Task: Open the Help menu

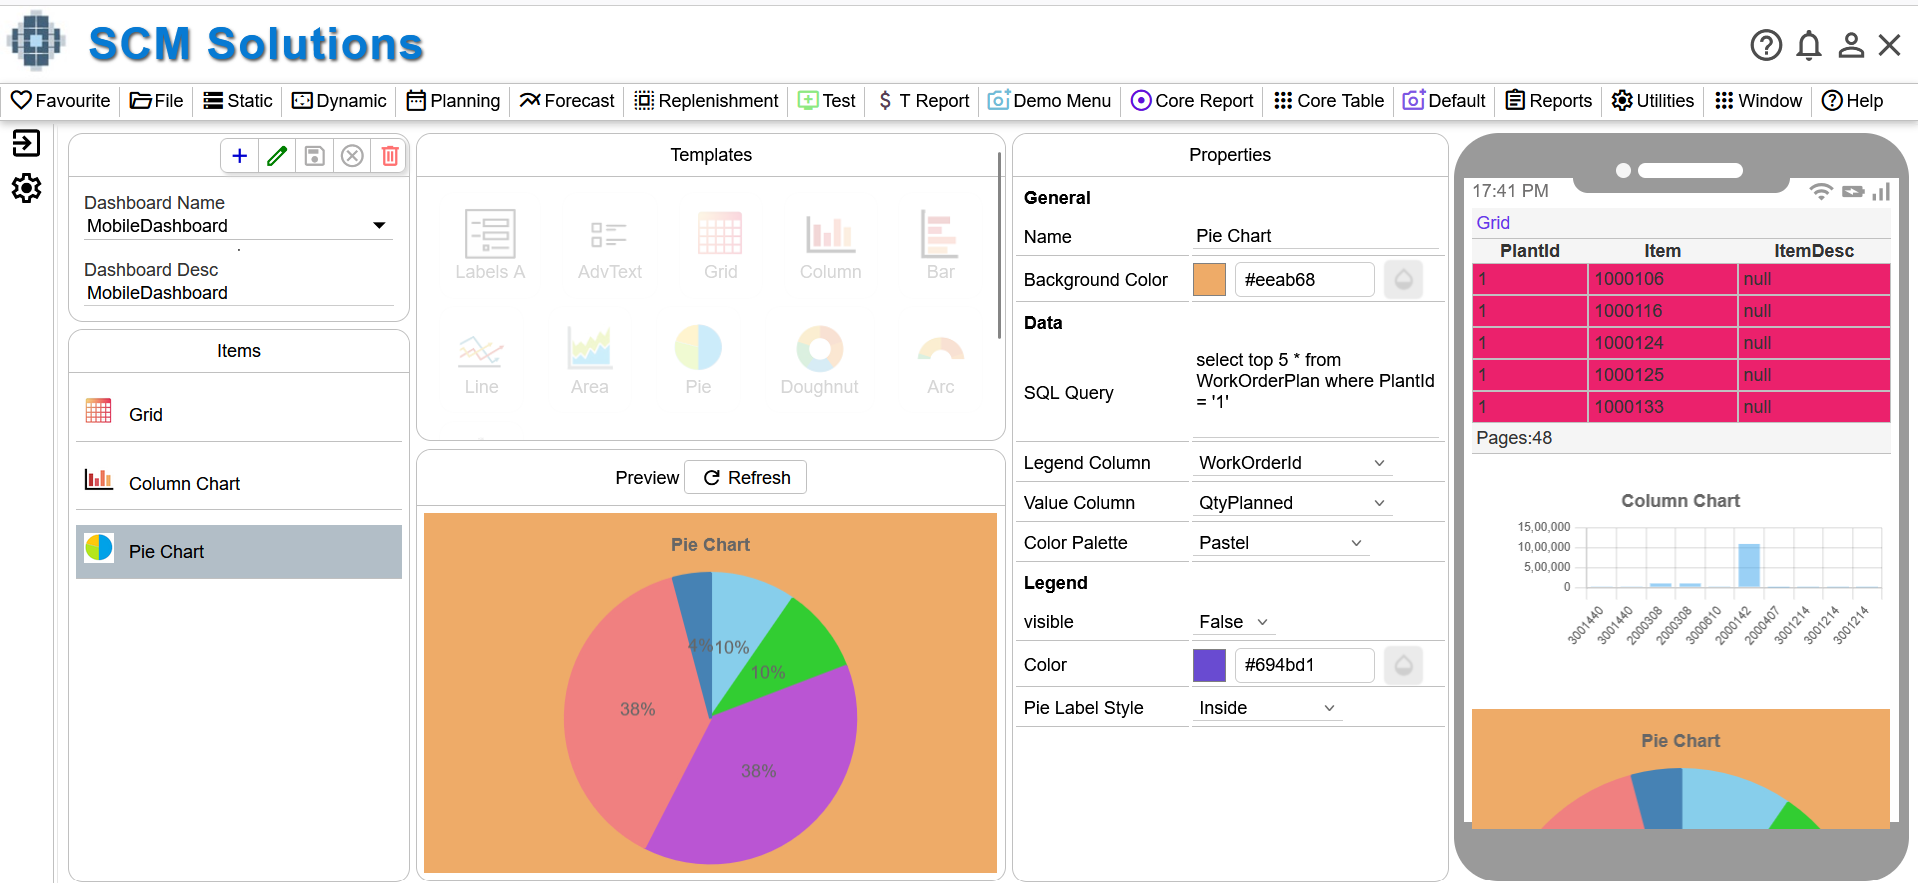Action: pos(1852,101)
